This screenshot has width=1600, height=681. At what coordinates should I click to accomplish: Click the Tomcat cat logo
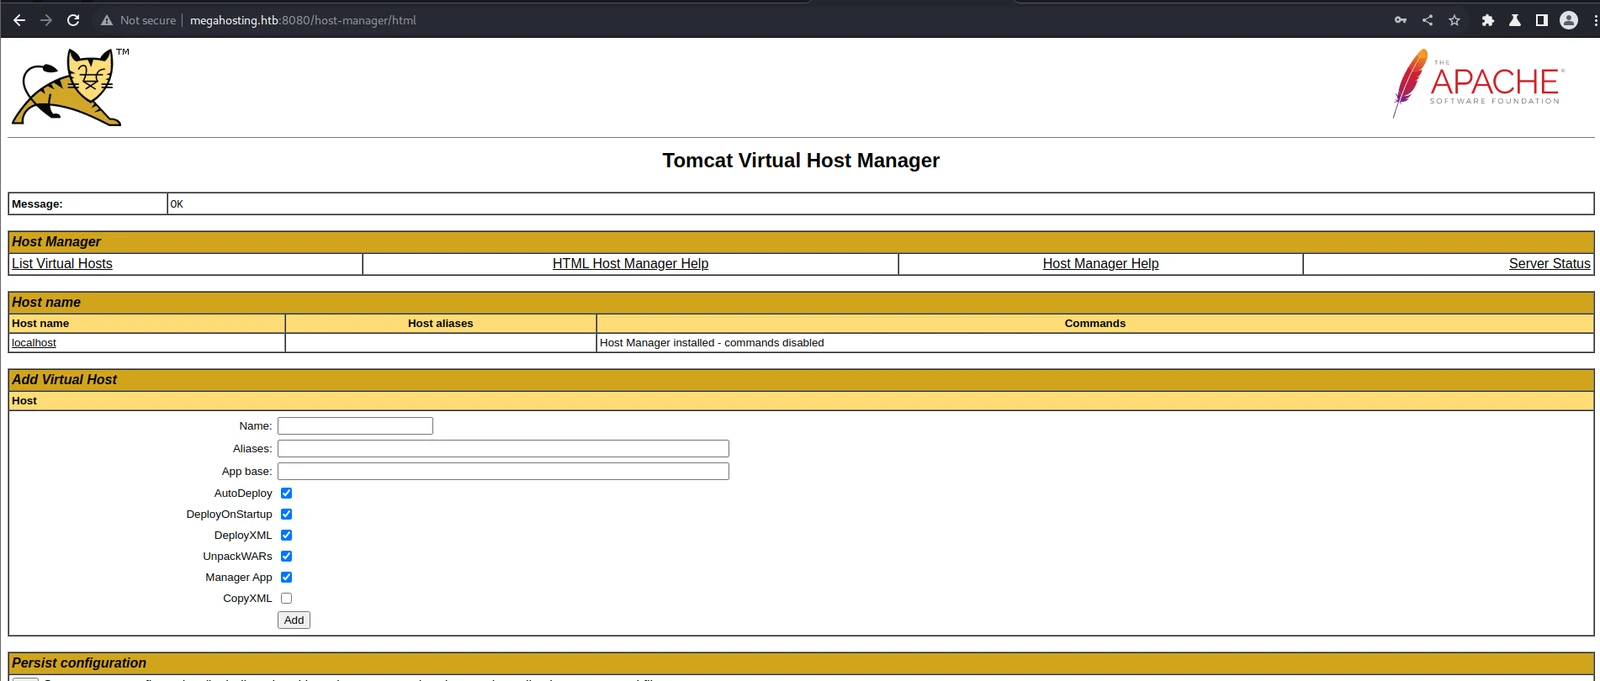click(x=70, y=87)
